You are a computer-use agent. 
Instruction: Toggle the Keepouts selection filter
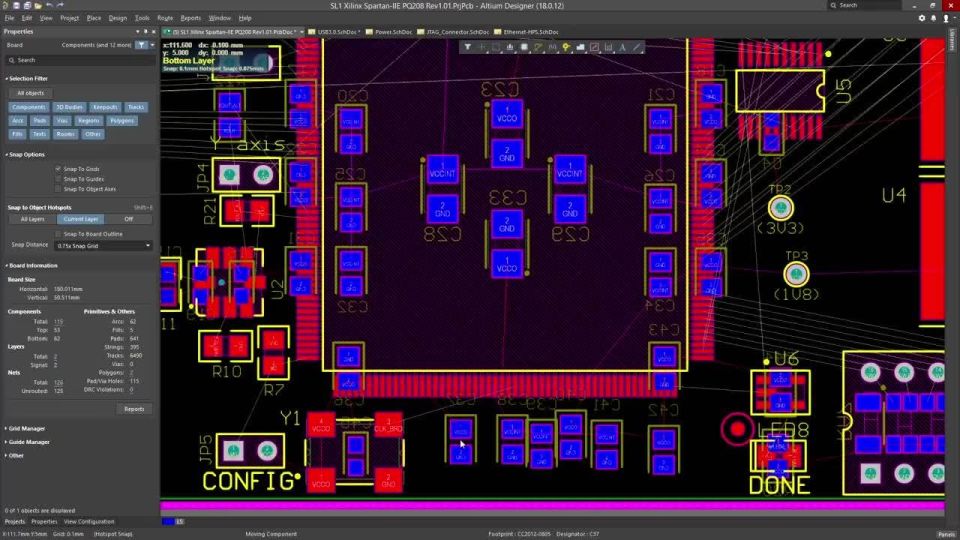[105, 107]
